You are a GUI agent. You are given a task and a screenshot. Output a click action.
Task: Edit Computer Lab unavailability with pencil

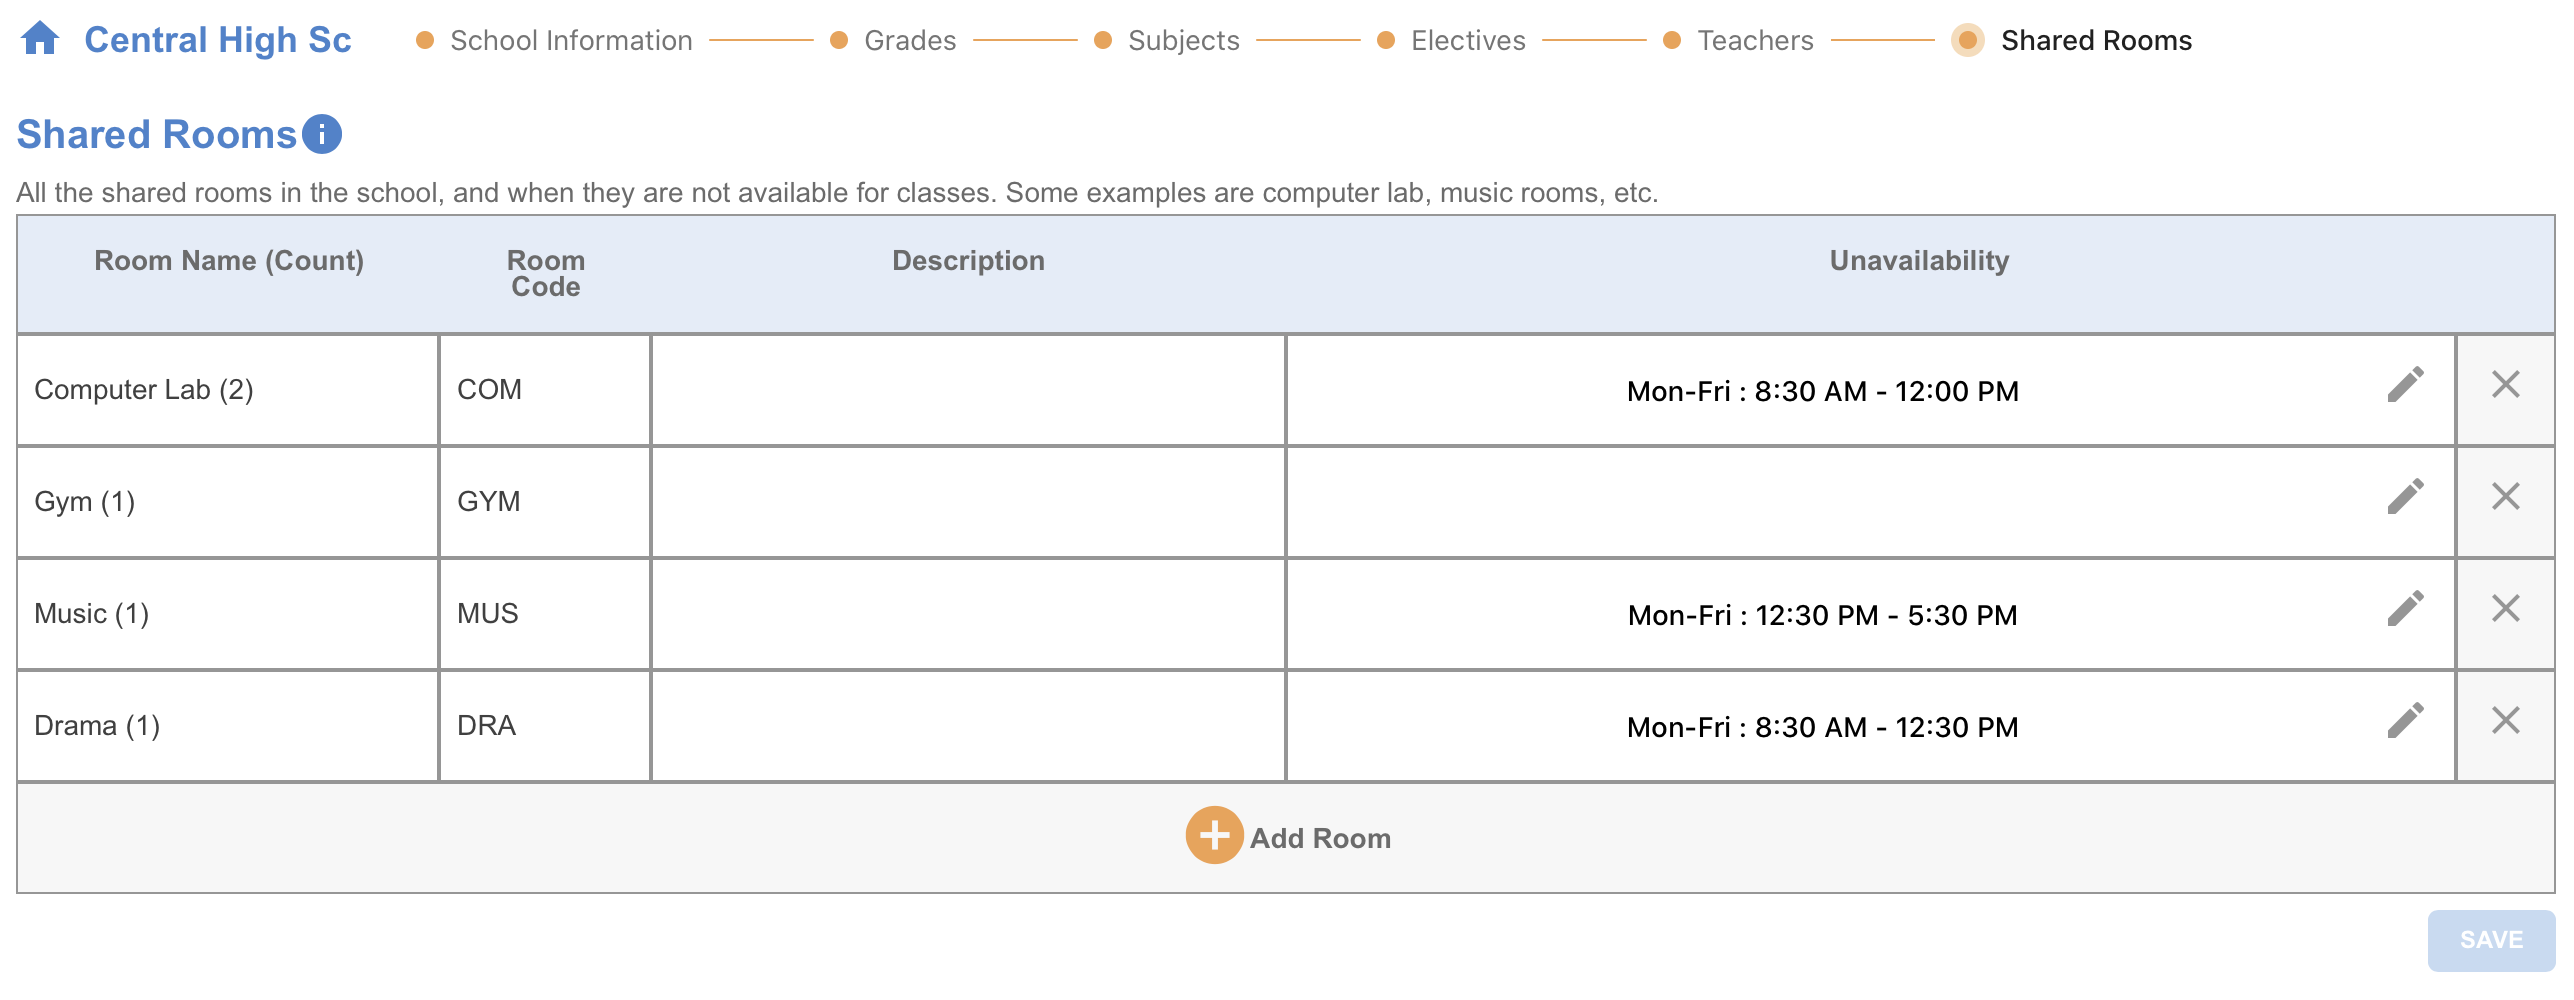(2405, 385)
